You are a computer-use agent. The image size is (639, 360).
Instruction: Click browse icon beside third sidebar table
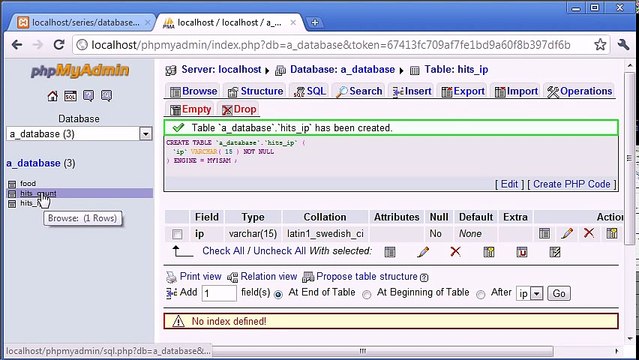pos(12,203)
